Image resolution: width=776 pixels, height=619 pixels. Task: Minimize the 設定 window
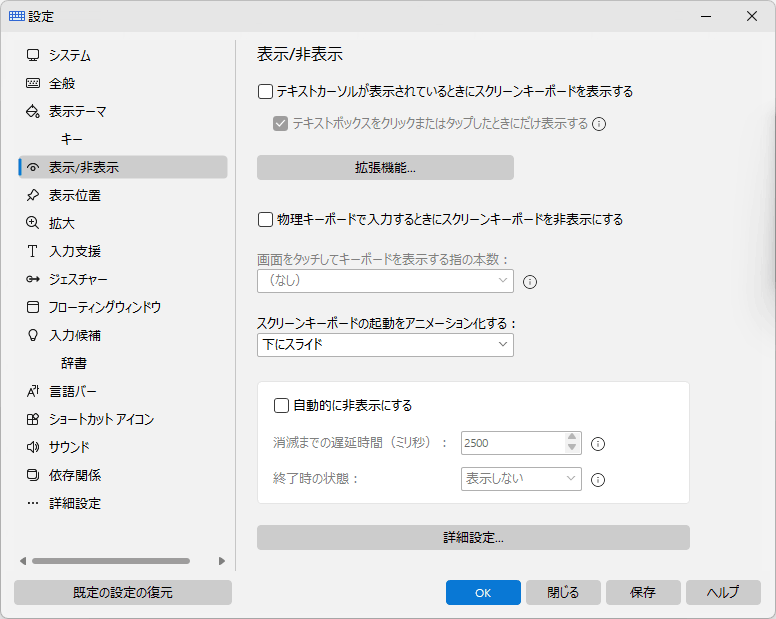[706, 16]
